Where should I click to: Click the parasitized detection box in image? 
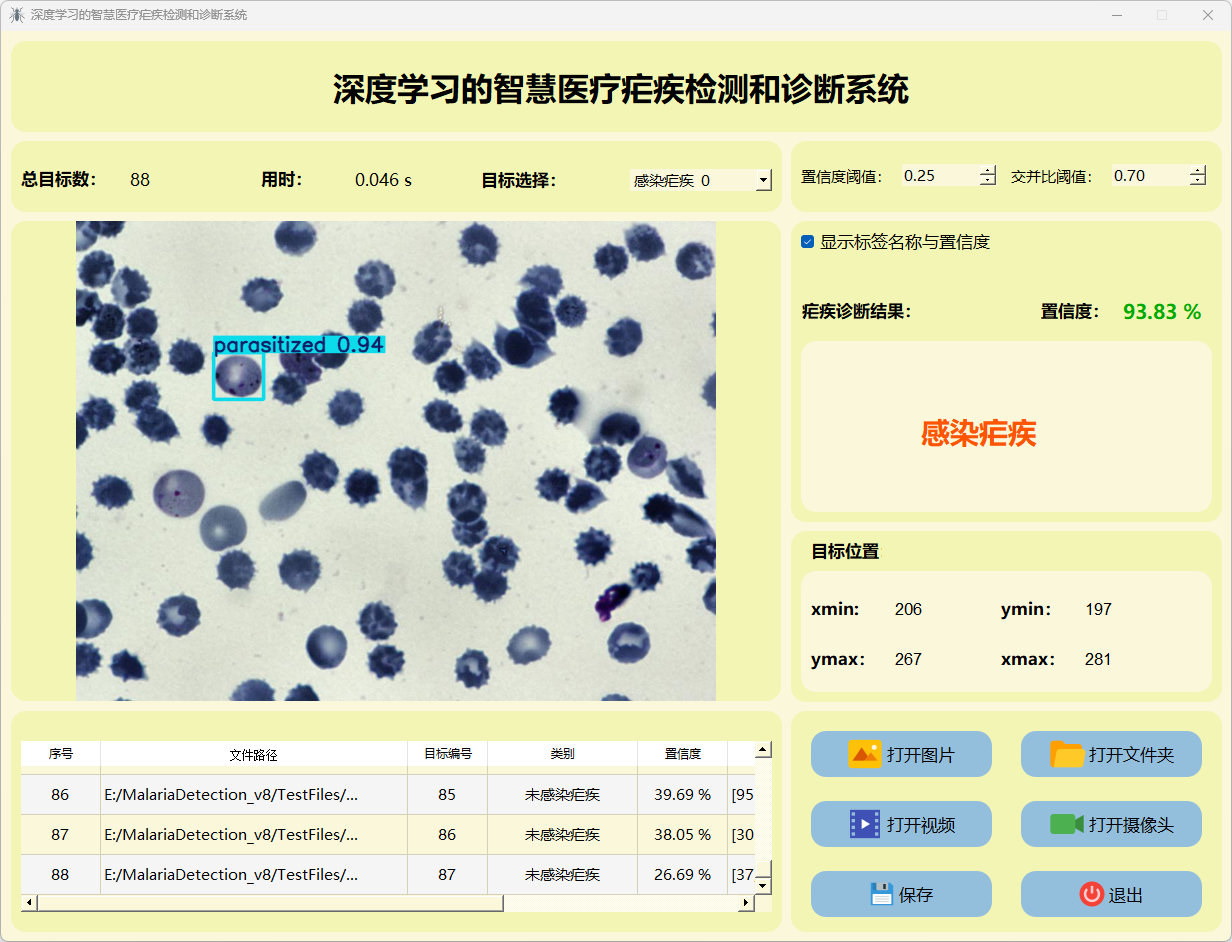[238, 377]
